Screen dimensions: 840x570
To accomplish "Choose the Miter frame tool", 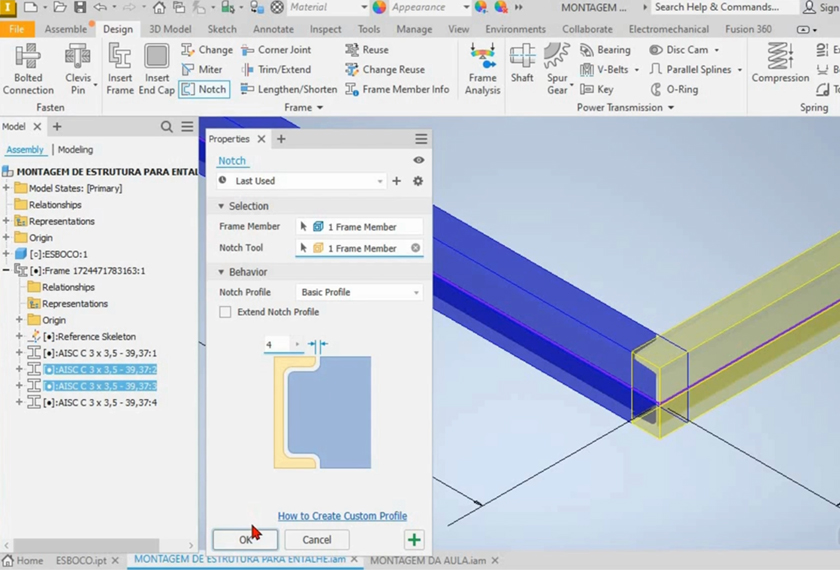I will coord(202,70).
